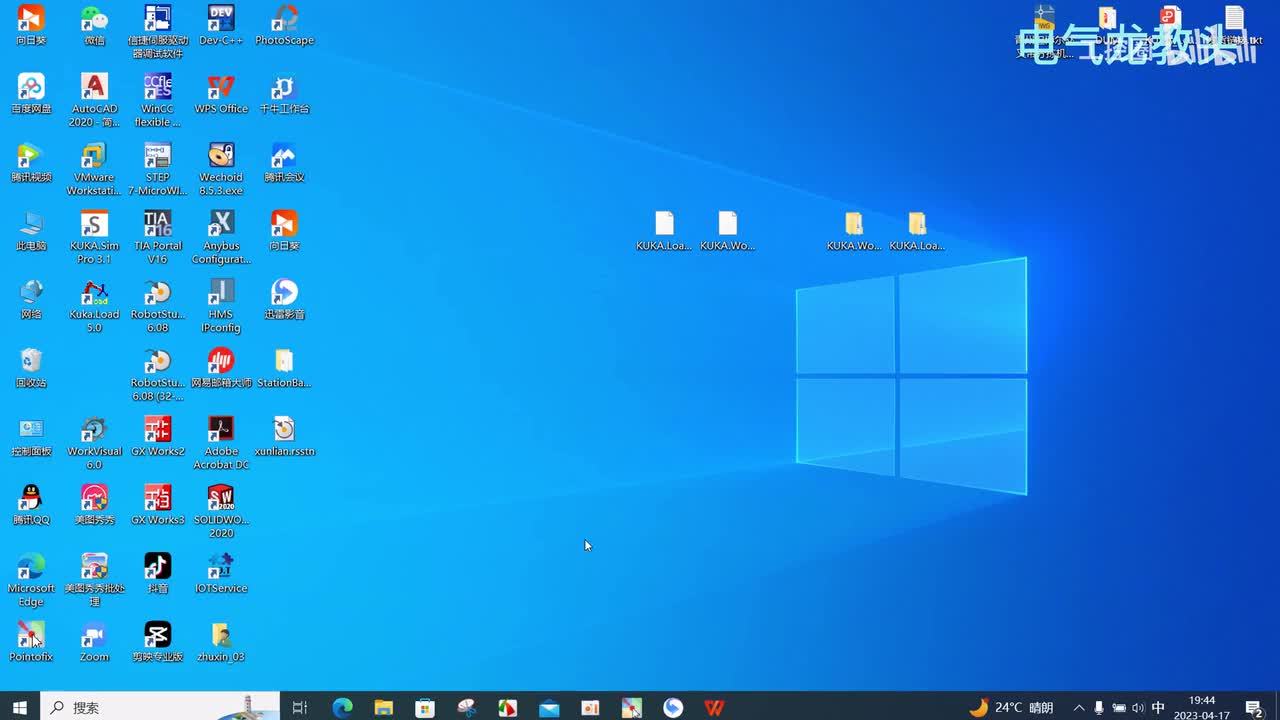Open the 腾讯会议 desktop shortcut

click(x=284, y=163)
